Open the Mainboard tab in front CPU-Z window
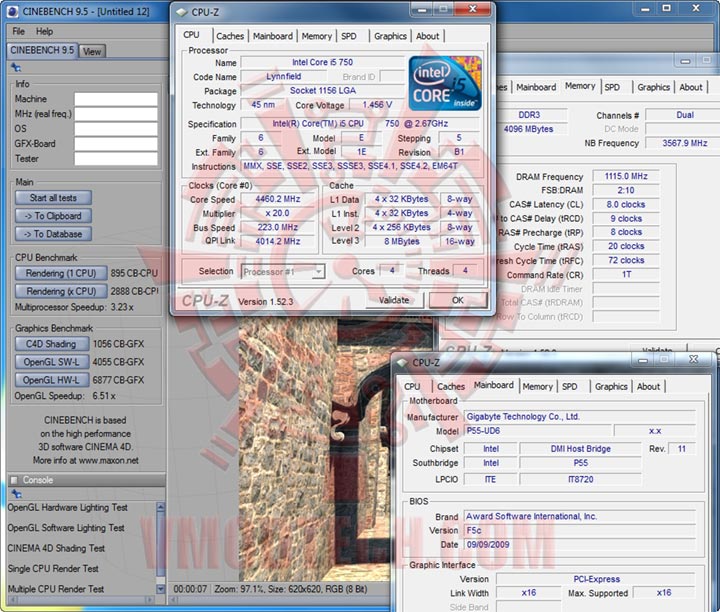This screenshot has height=612, width=720. point(273,36)
